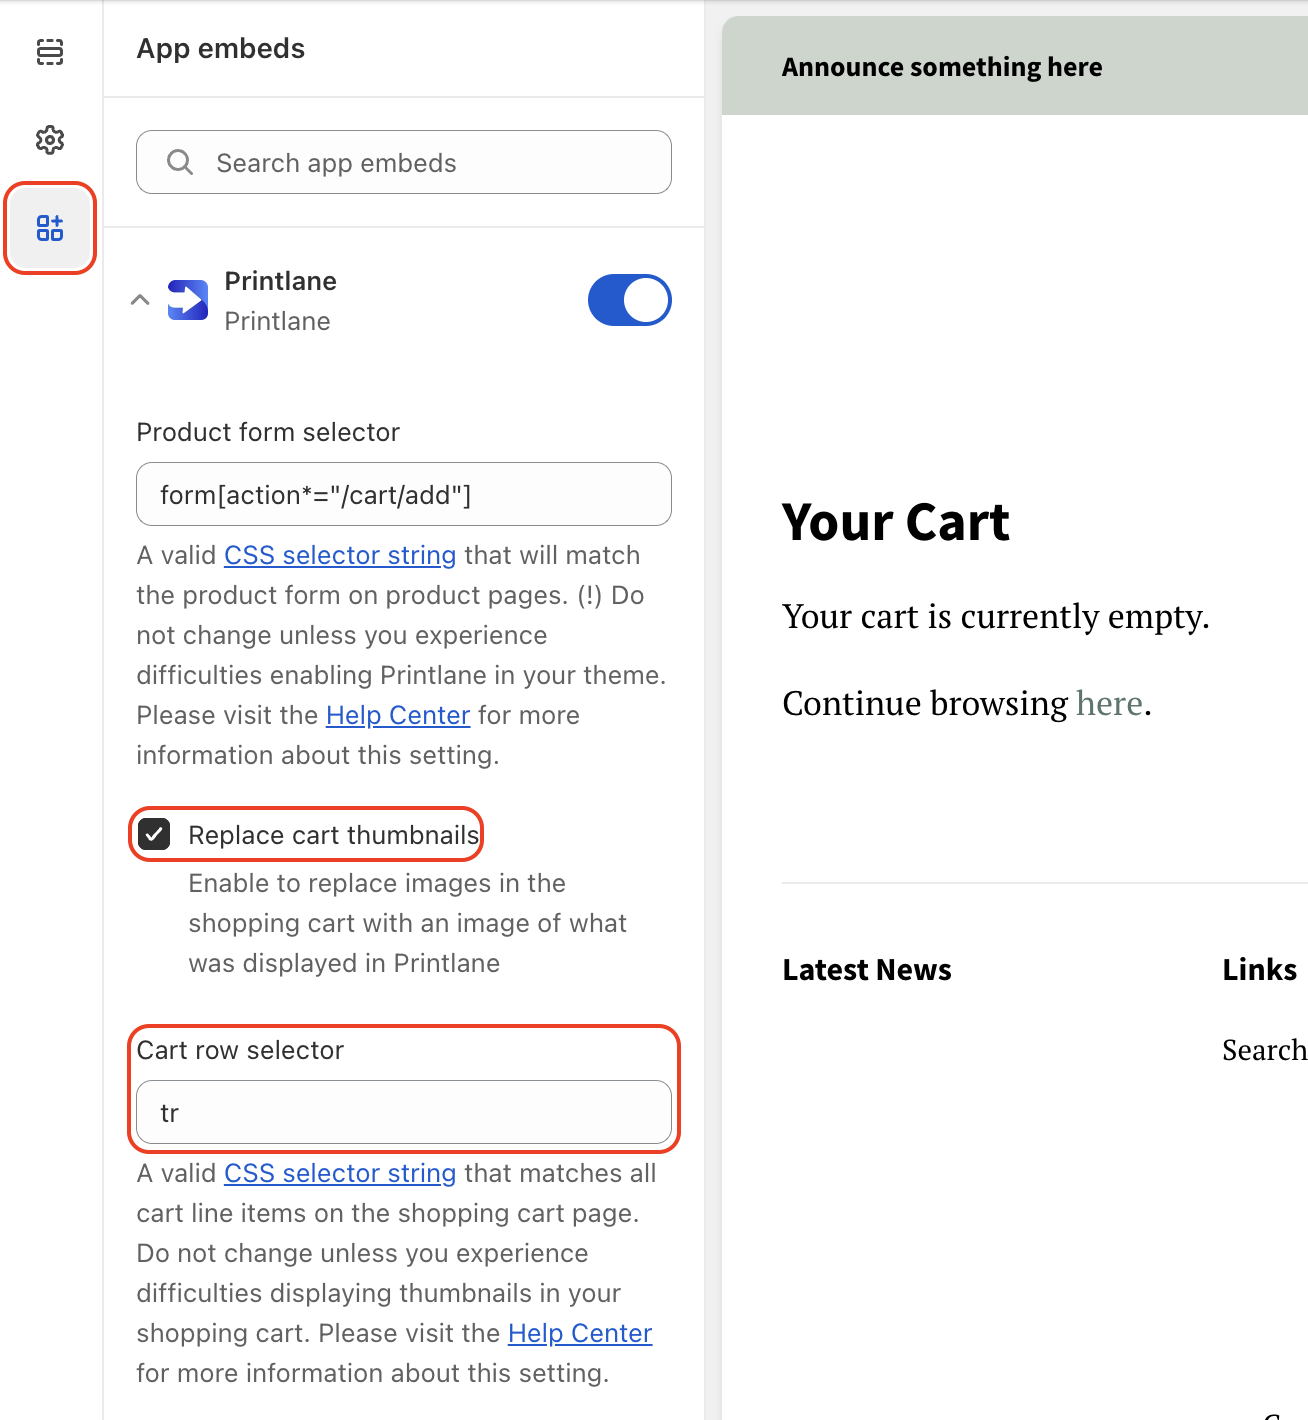Click the magnifier icon in the search bar
Image resolution: width=1308 pixels, height=1420 pixels.
[180, 162]
